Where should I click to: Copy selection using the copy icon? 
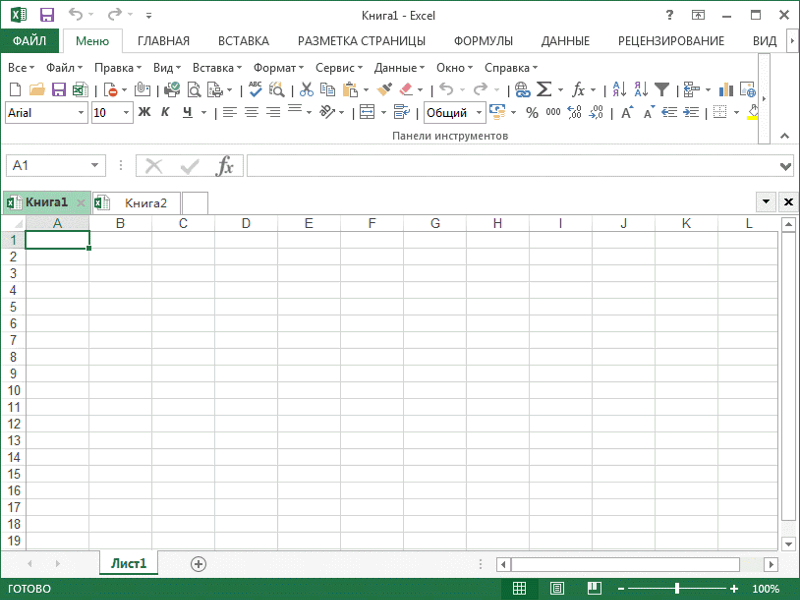click(327, 90)
